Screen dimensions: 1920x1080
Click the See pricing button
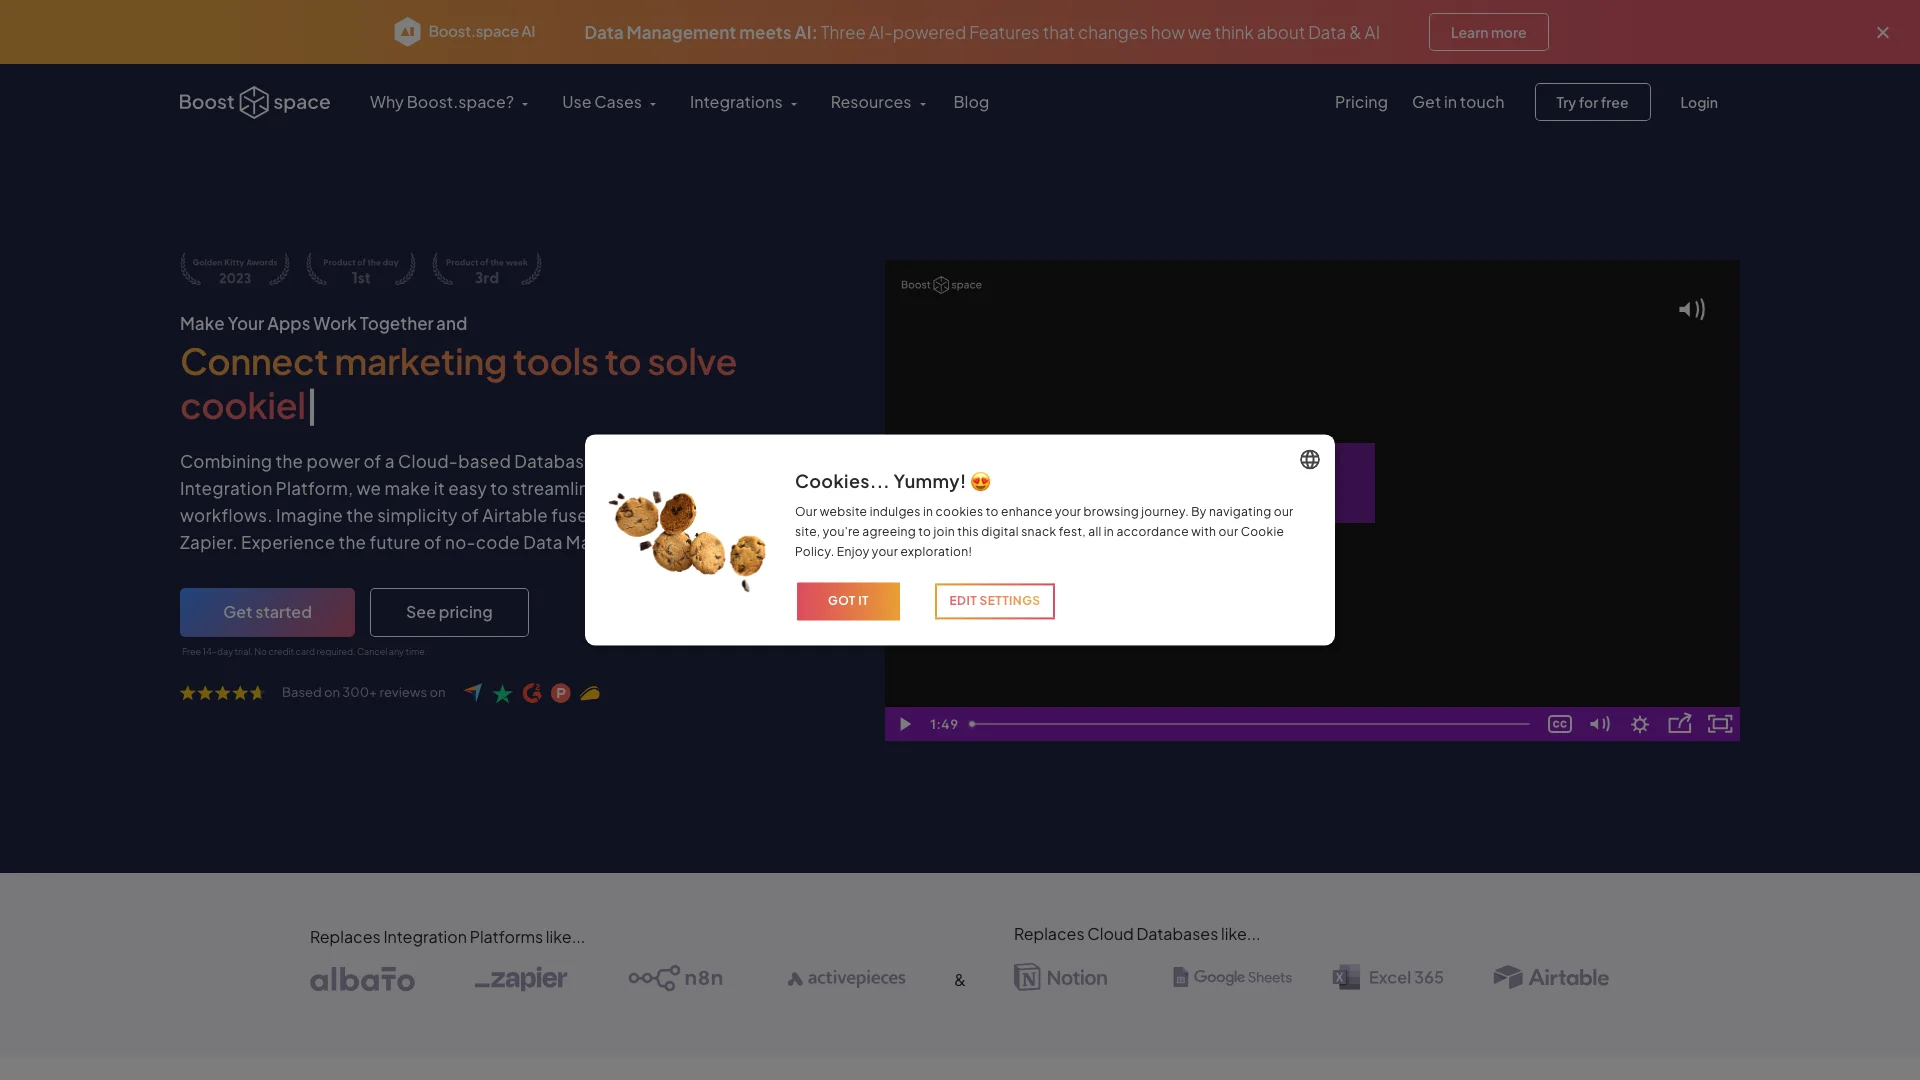[449, 612]
